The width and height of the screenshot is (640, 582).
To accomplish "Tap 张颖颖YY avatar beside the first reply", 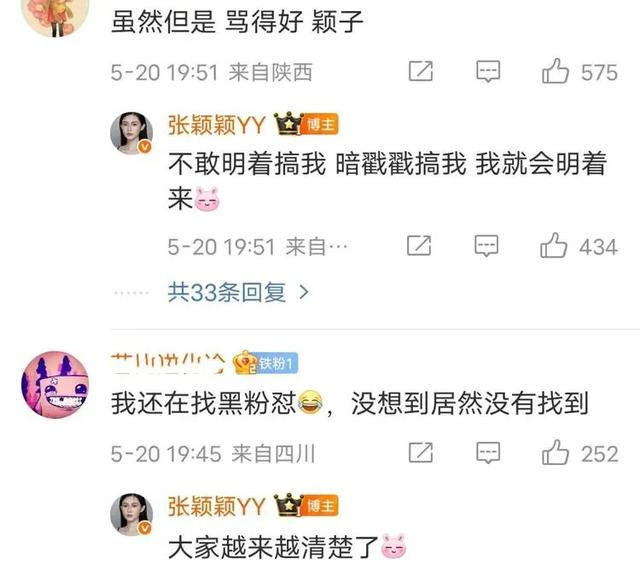I will (x=131, y=133).
